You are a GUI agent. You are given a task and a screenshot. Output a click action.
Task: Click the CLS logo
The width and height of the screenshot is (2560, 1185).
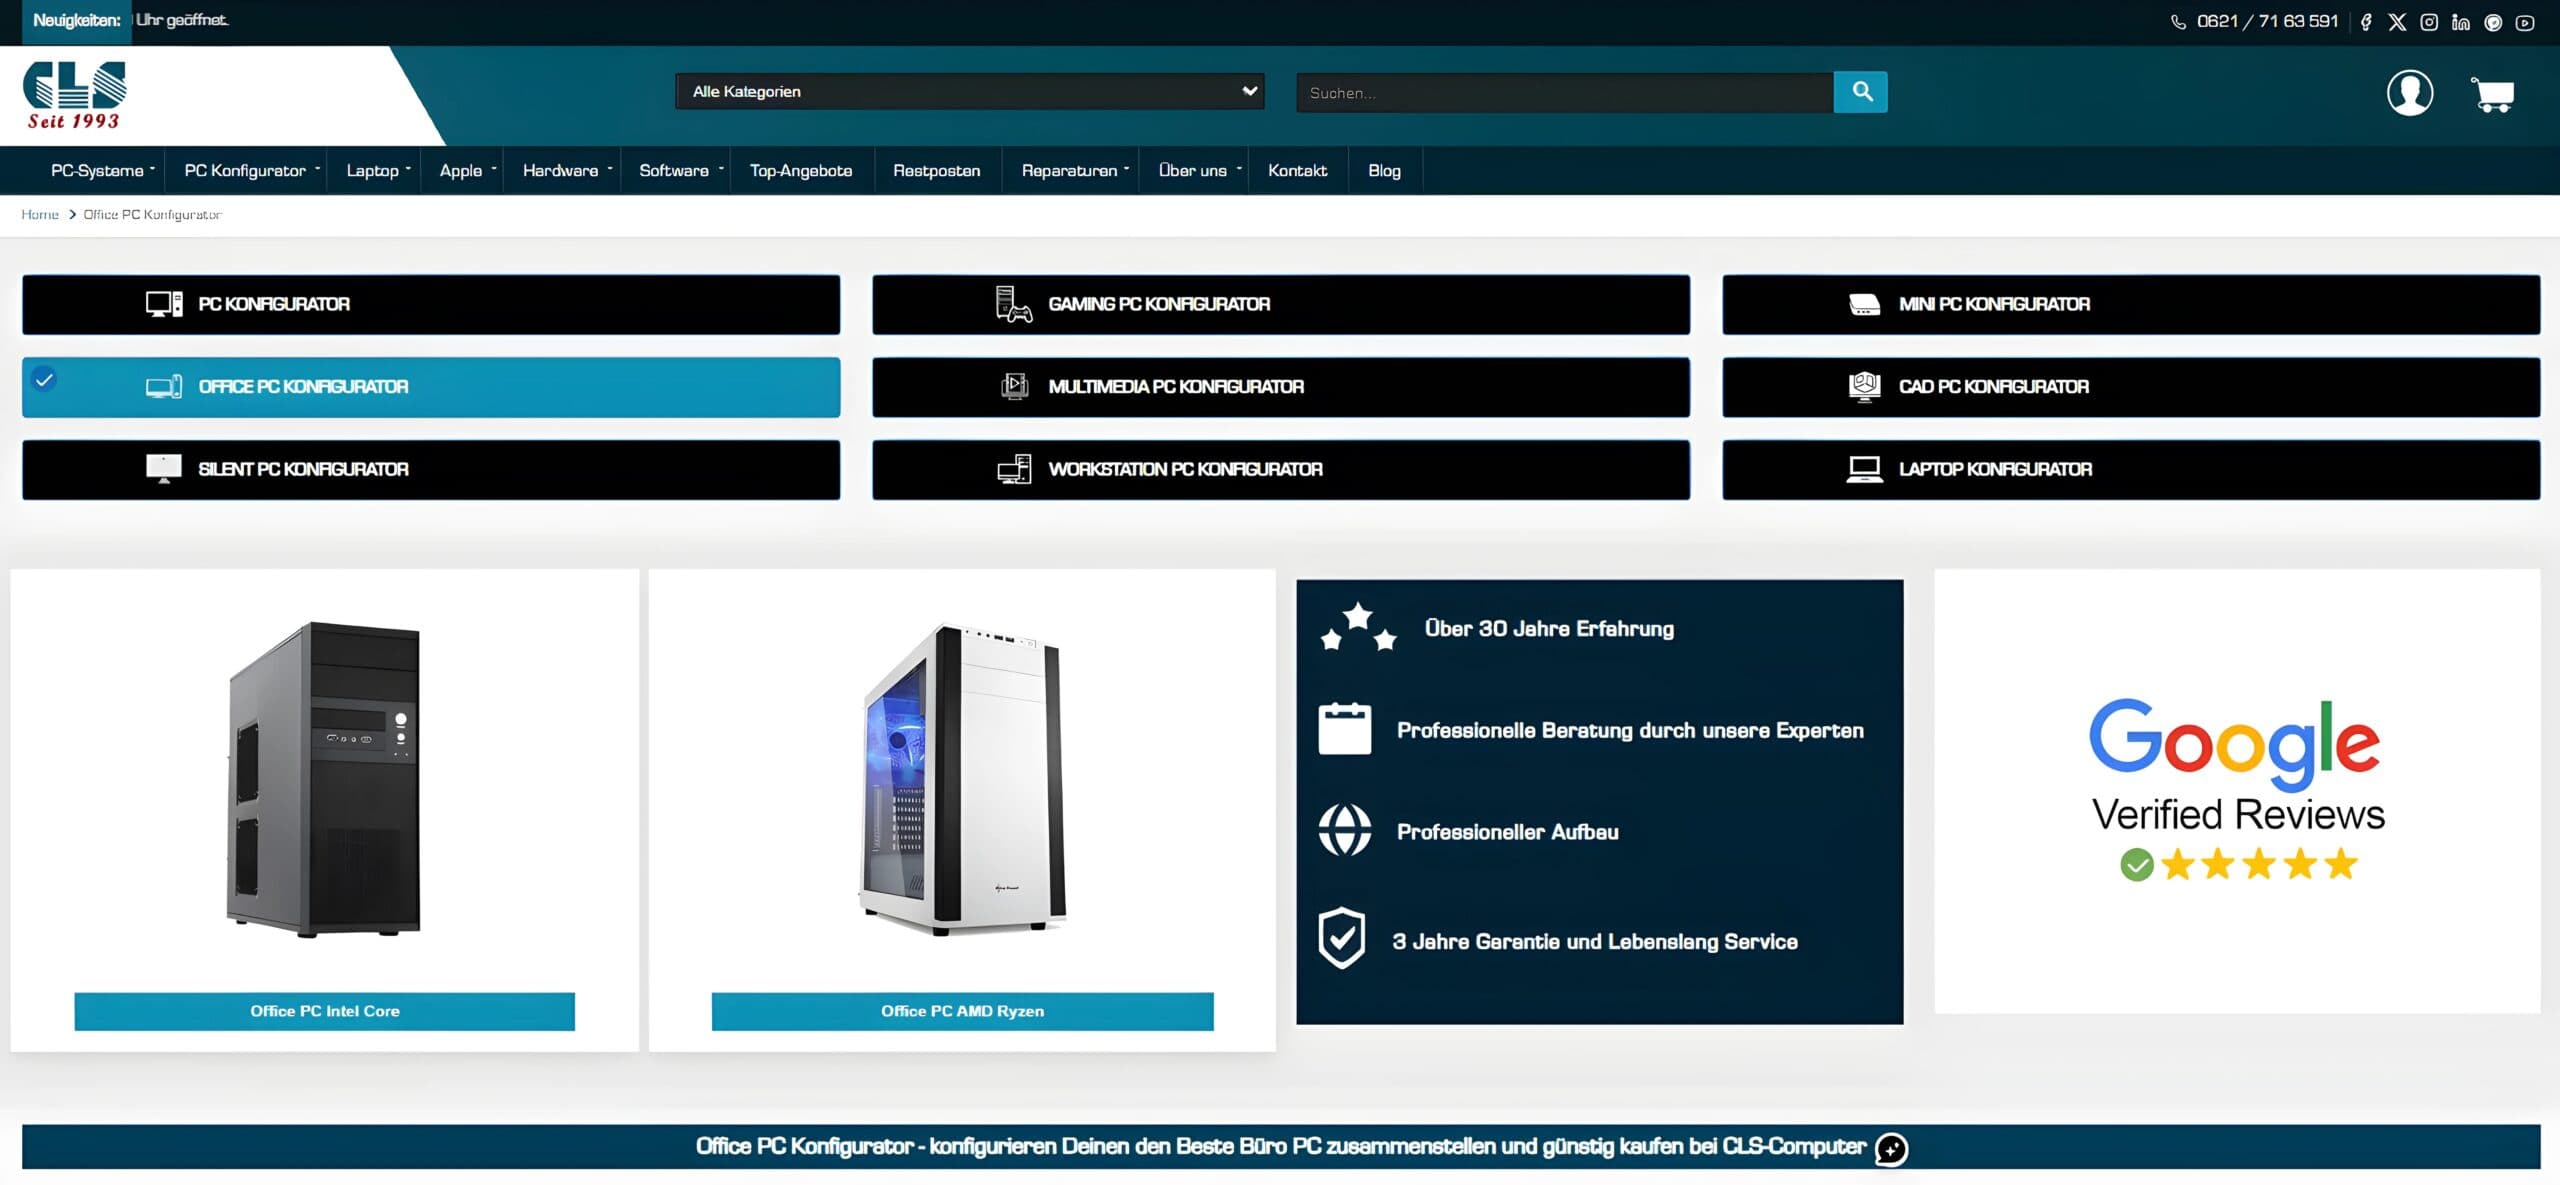point(75,95)
